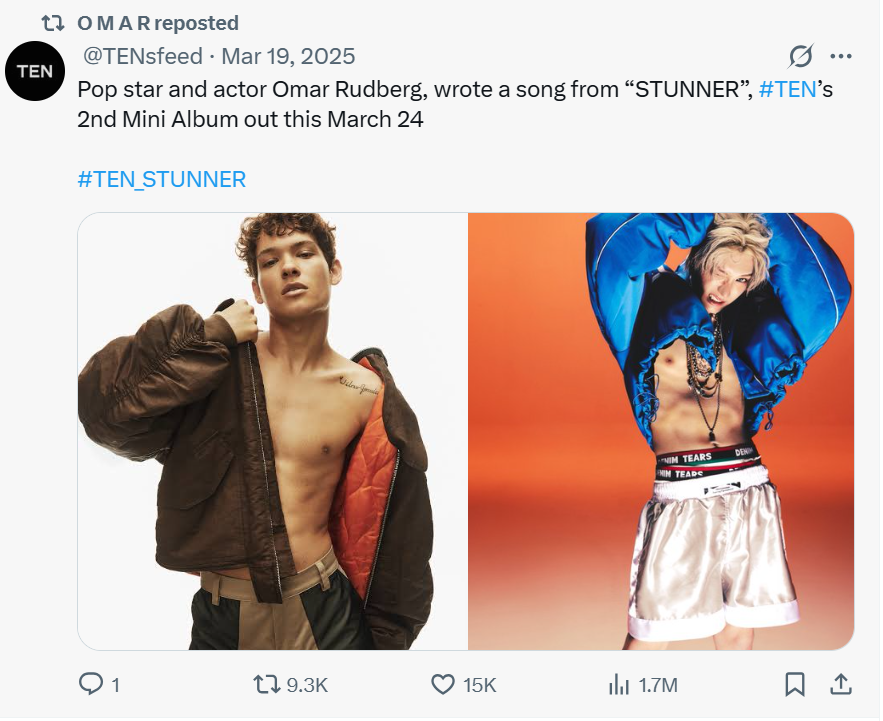The image size is (883, 721).
Task: Enlarge the left photo with brown jacket
Action: point(273,431)
